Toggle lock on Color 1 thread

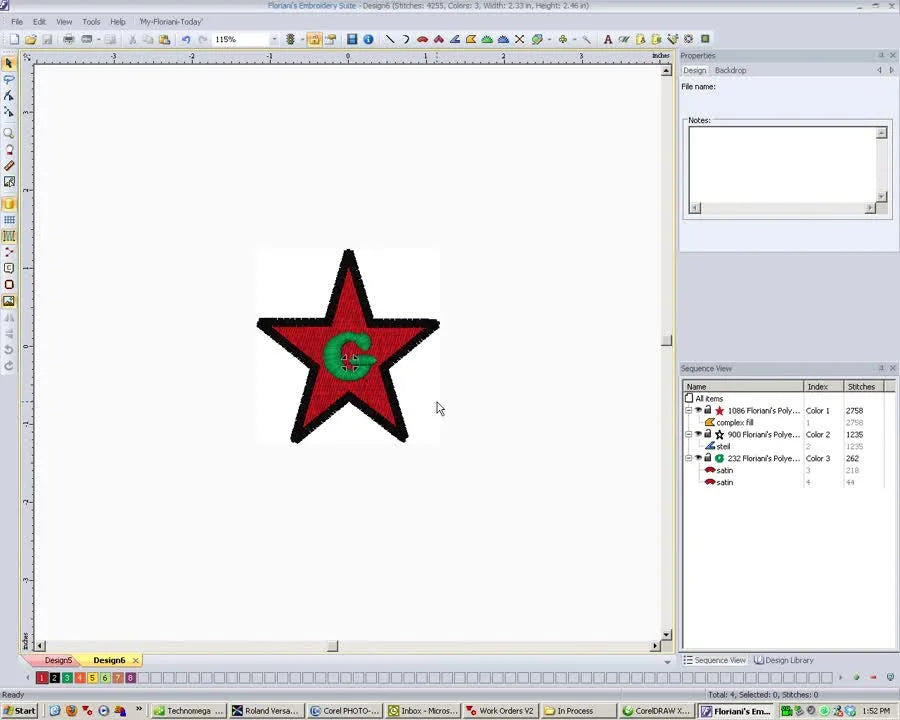tap(708, 410)
